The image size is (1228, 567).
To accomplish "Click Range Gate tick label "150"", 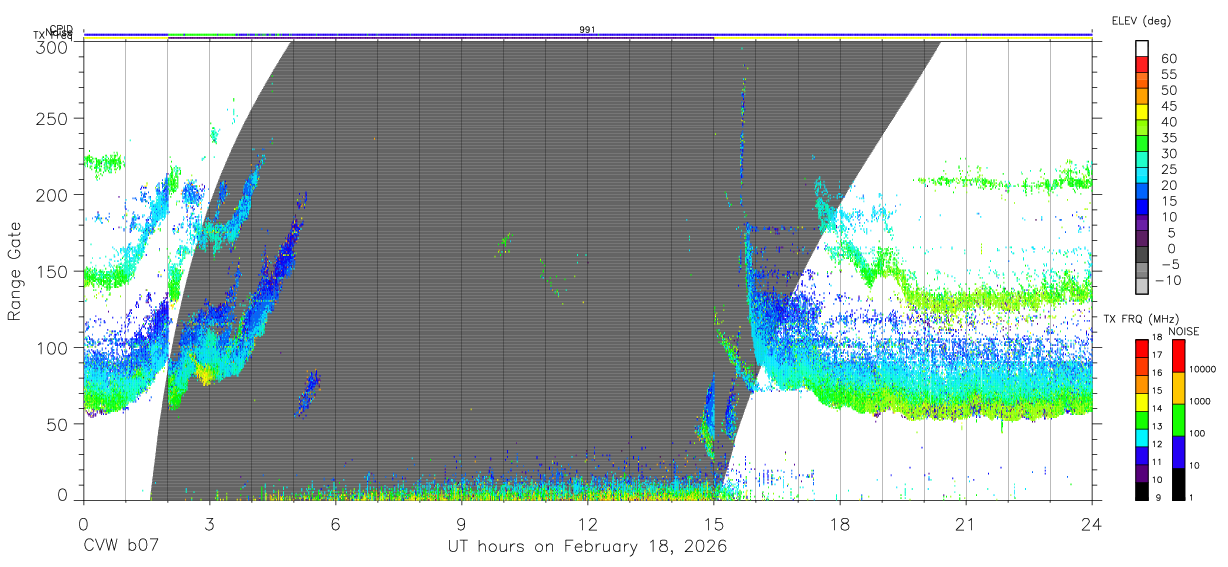I will [51, 271].
